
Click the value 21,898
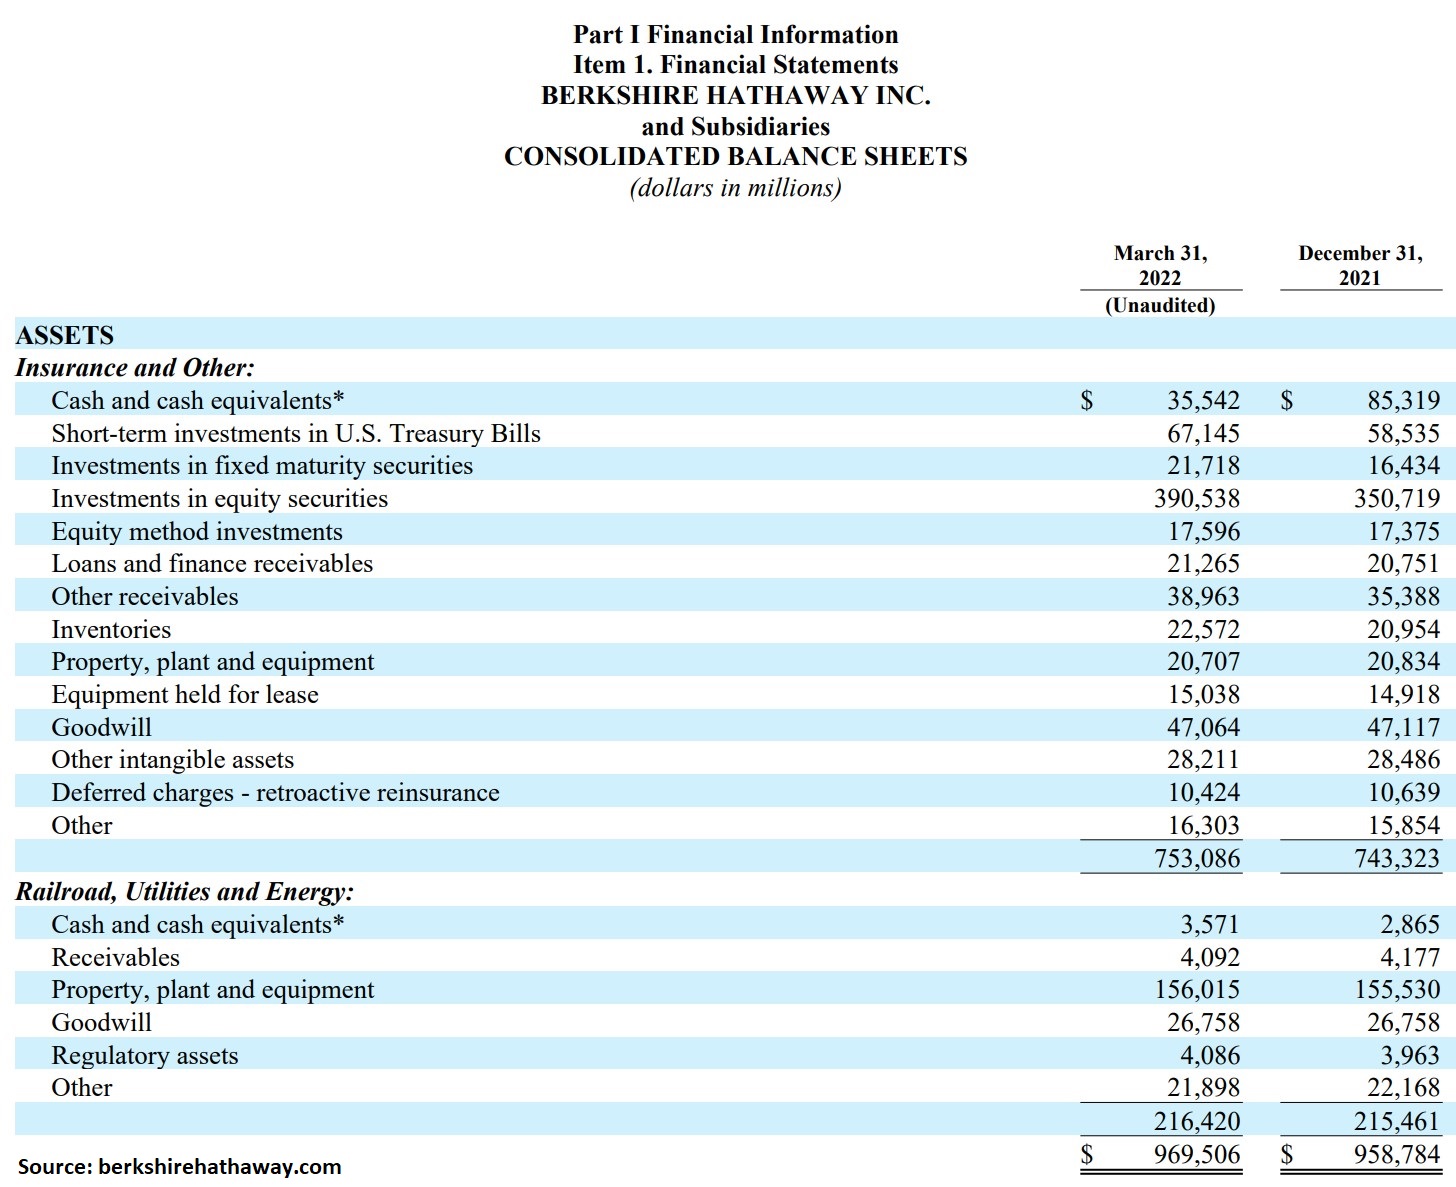(x=1203, y=1088)
